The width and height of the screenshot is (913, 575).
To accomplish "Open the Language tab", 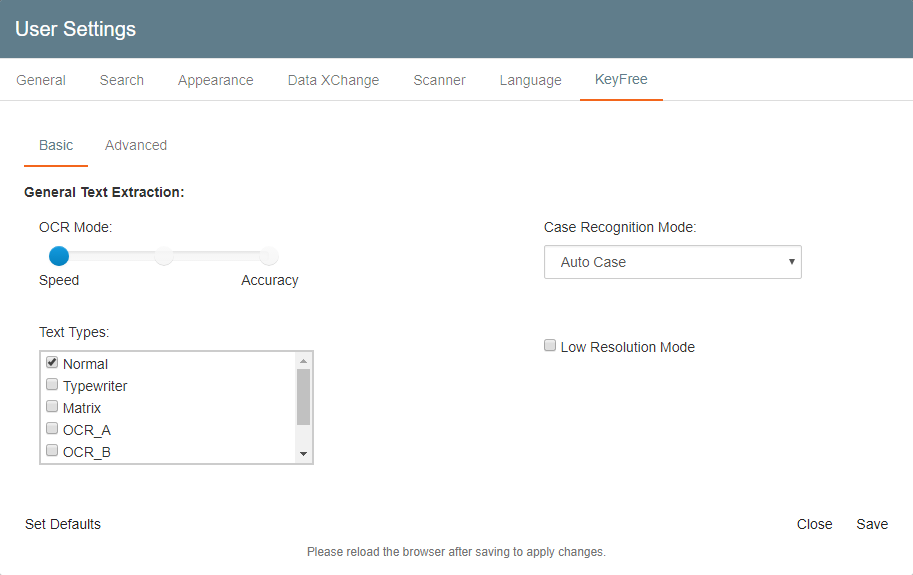I will (x=530, y=80).
